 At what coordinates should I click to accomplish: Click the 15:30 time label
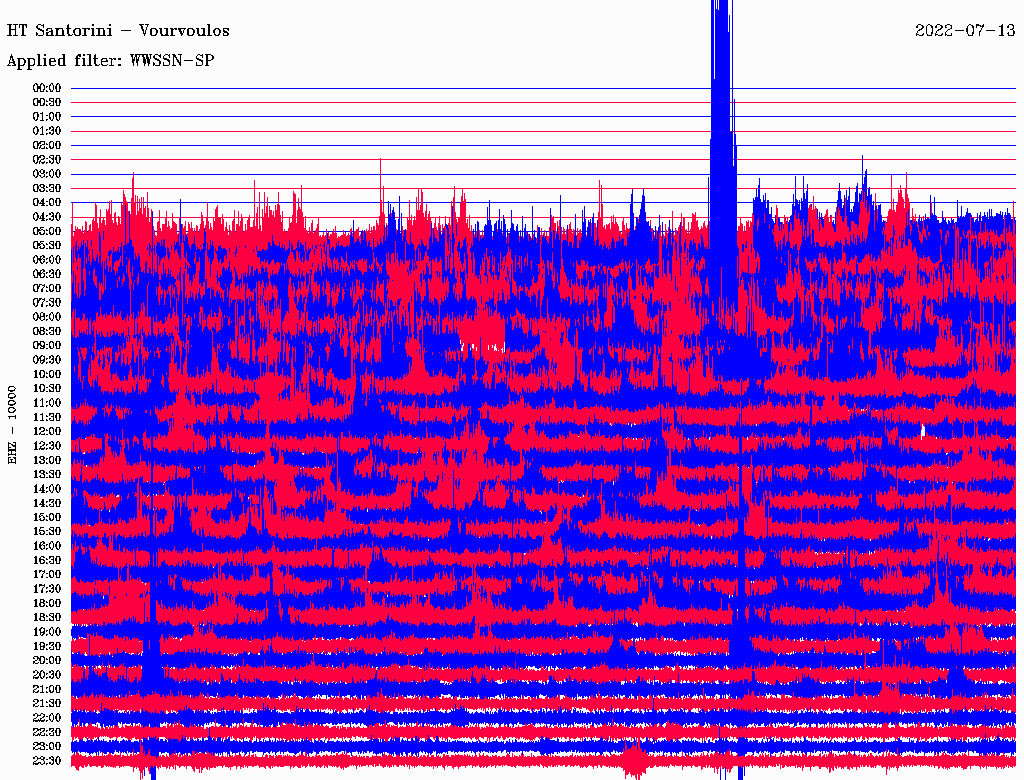pos(47,531)
